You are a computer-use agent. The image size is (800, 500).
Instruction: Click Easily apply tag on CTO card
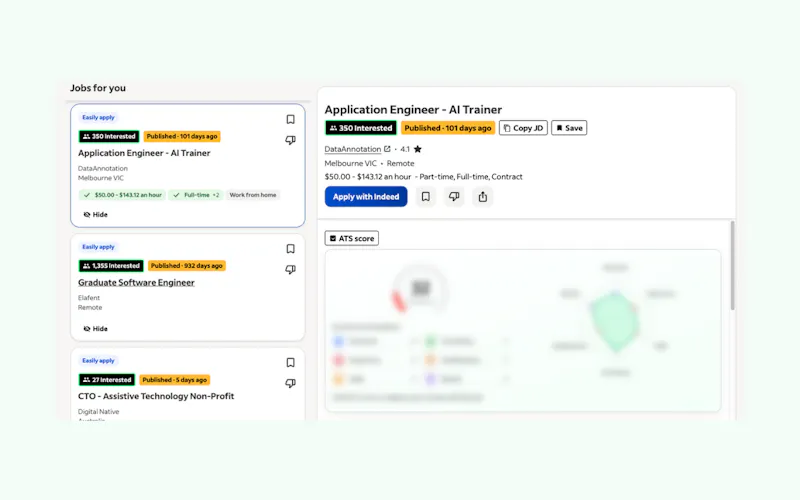click(x=98, y=361)
